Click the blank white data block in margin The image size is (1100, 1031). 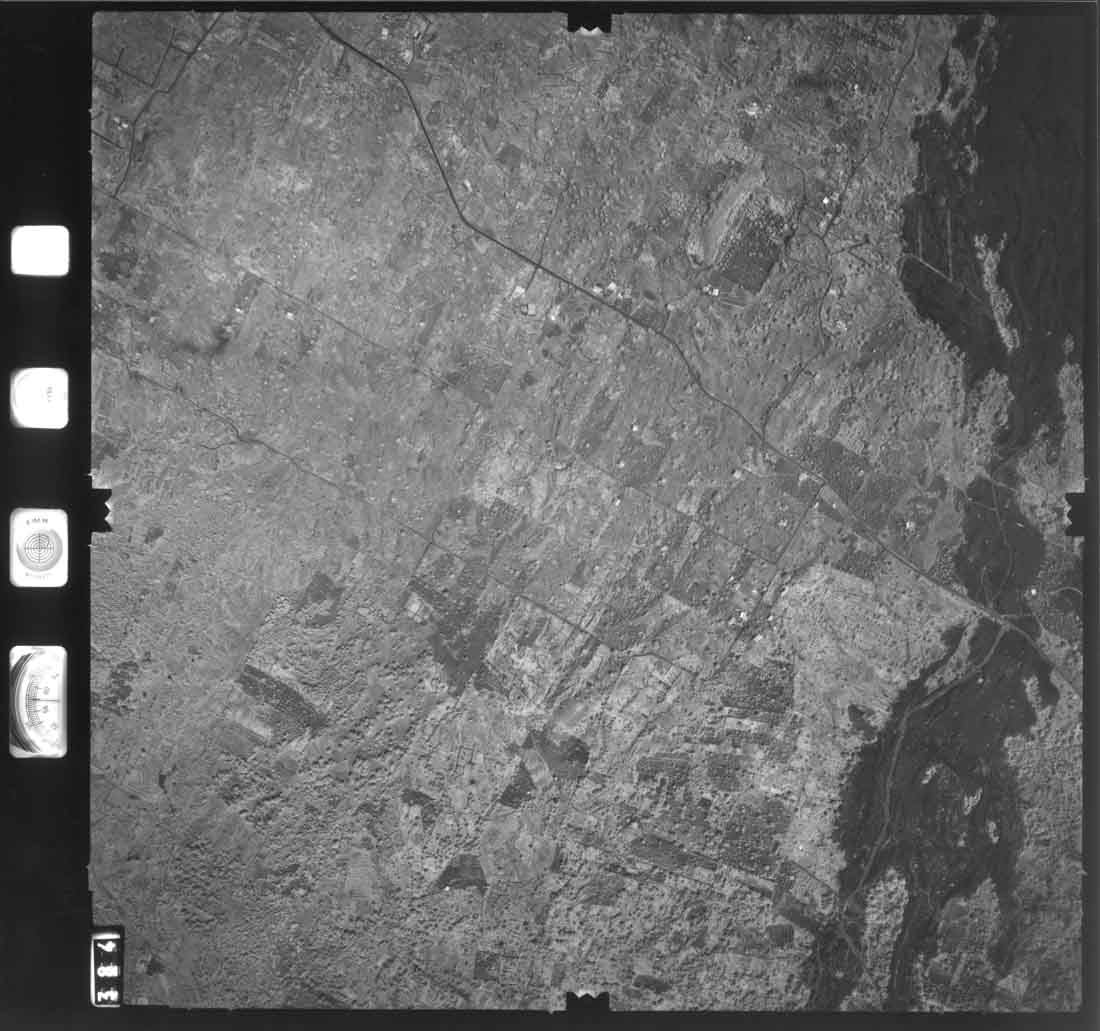pyautogui.click(x=40, y=250)
